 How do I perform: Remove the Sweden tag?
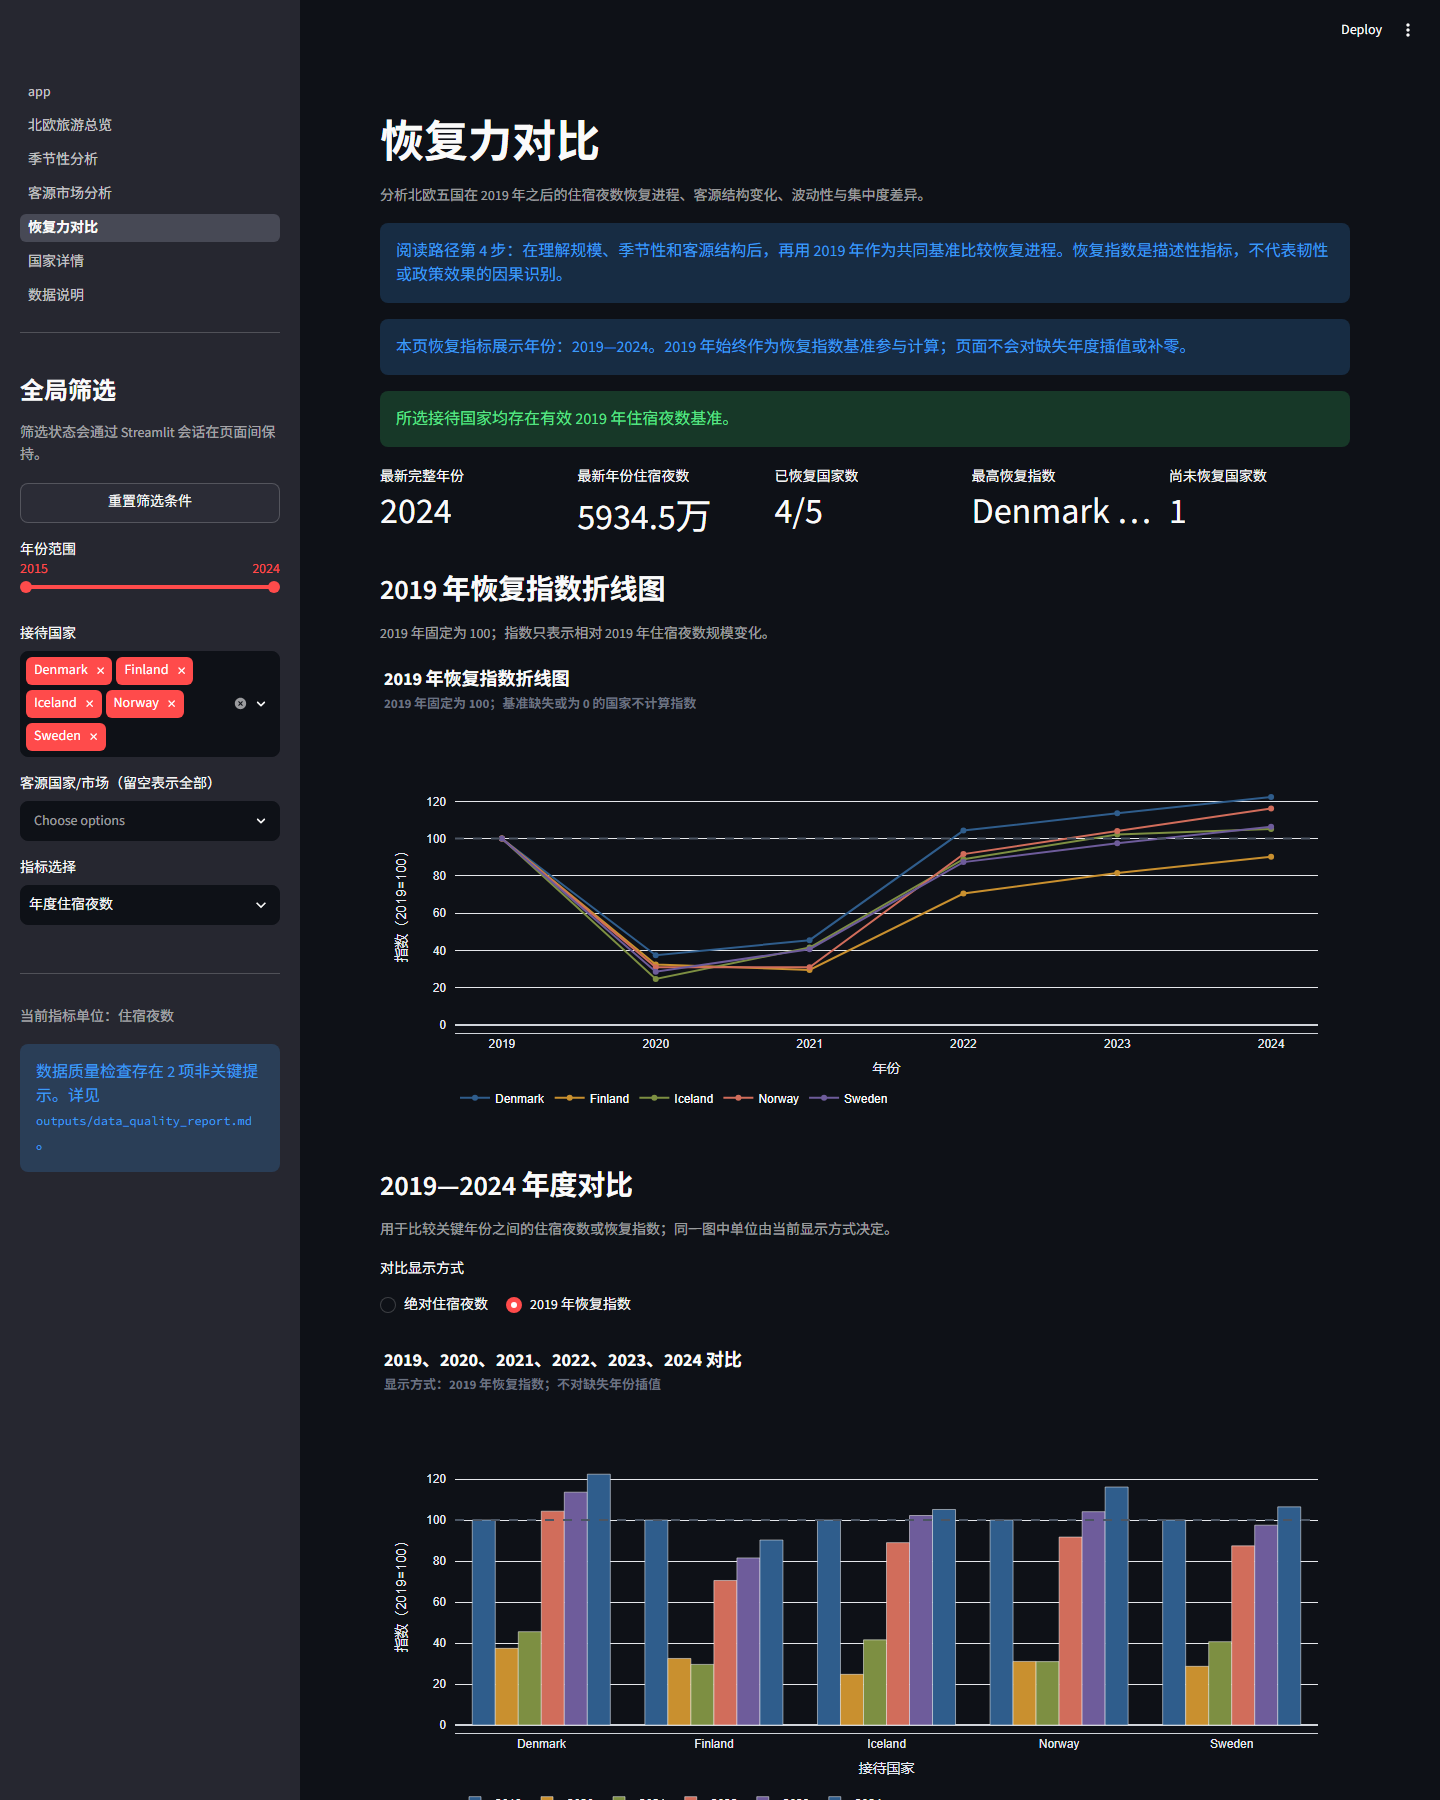94,737
